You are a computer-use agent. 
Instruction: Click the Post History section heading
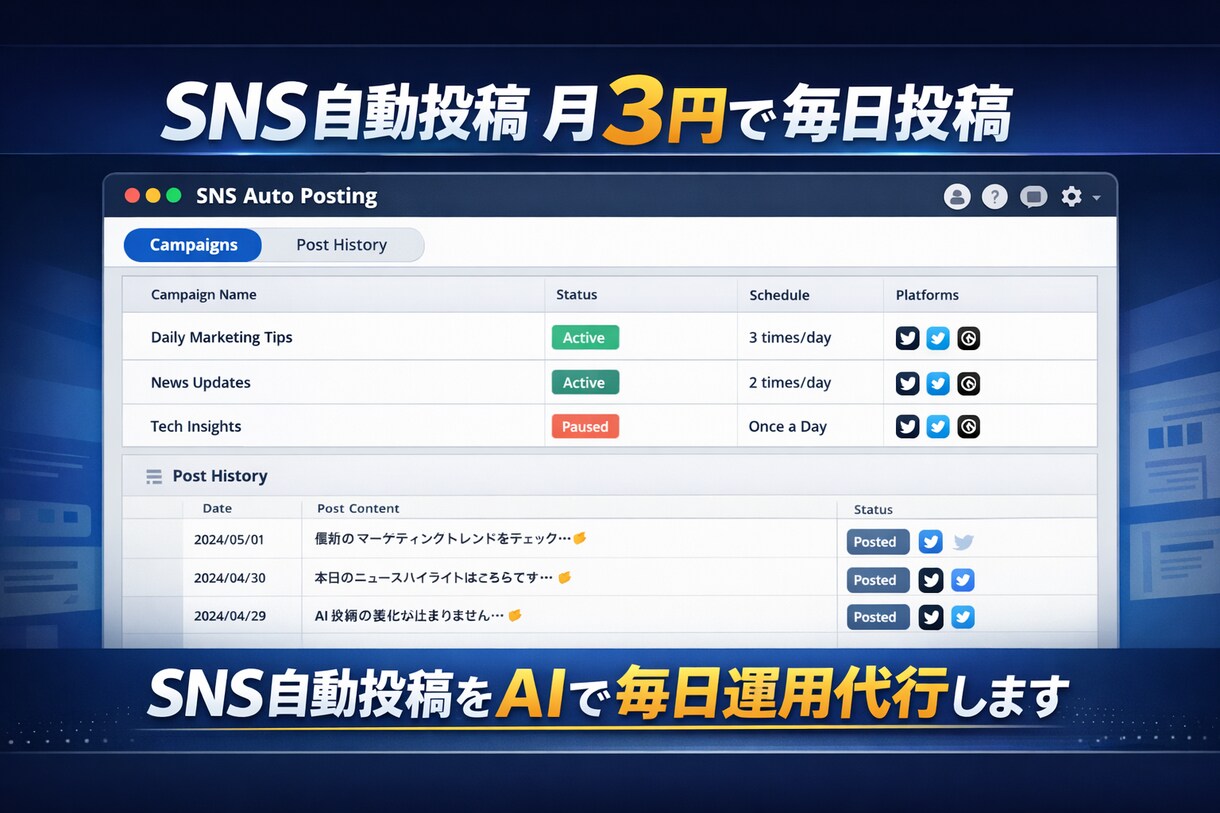tap(220, 476)
